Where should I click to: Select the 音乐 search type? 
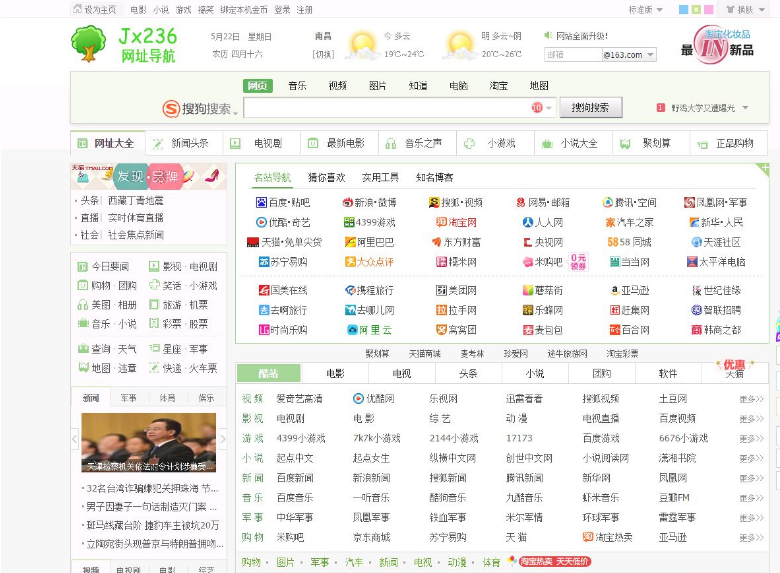tap(297, 86)
